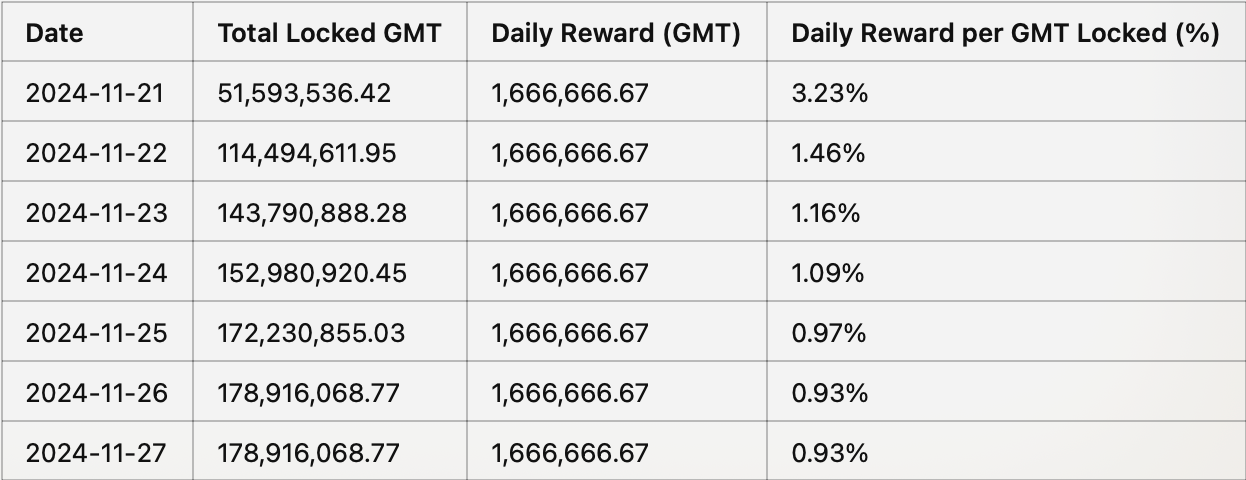Click the 114,494,611.95 locked value

tap(307, 153)
